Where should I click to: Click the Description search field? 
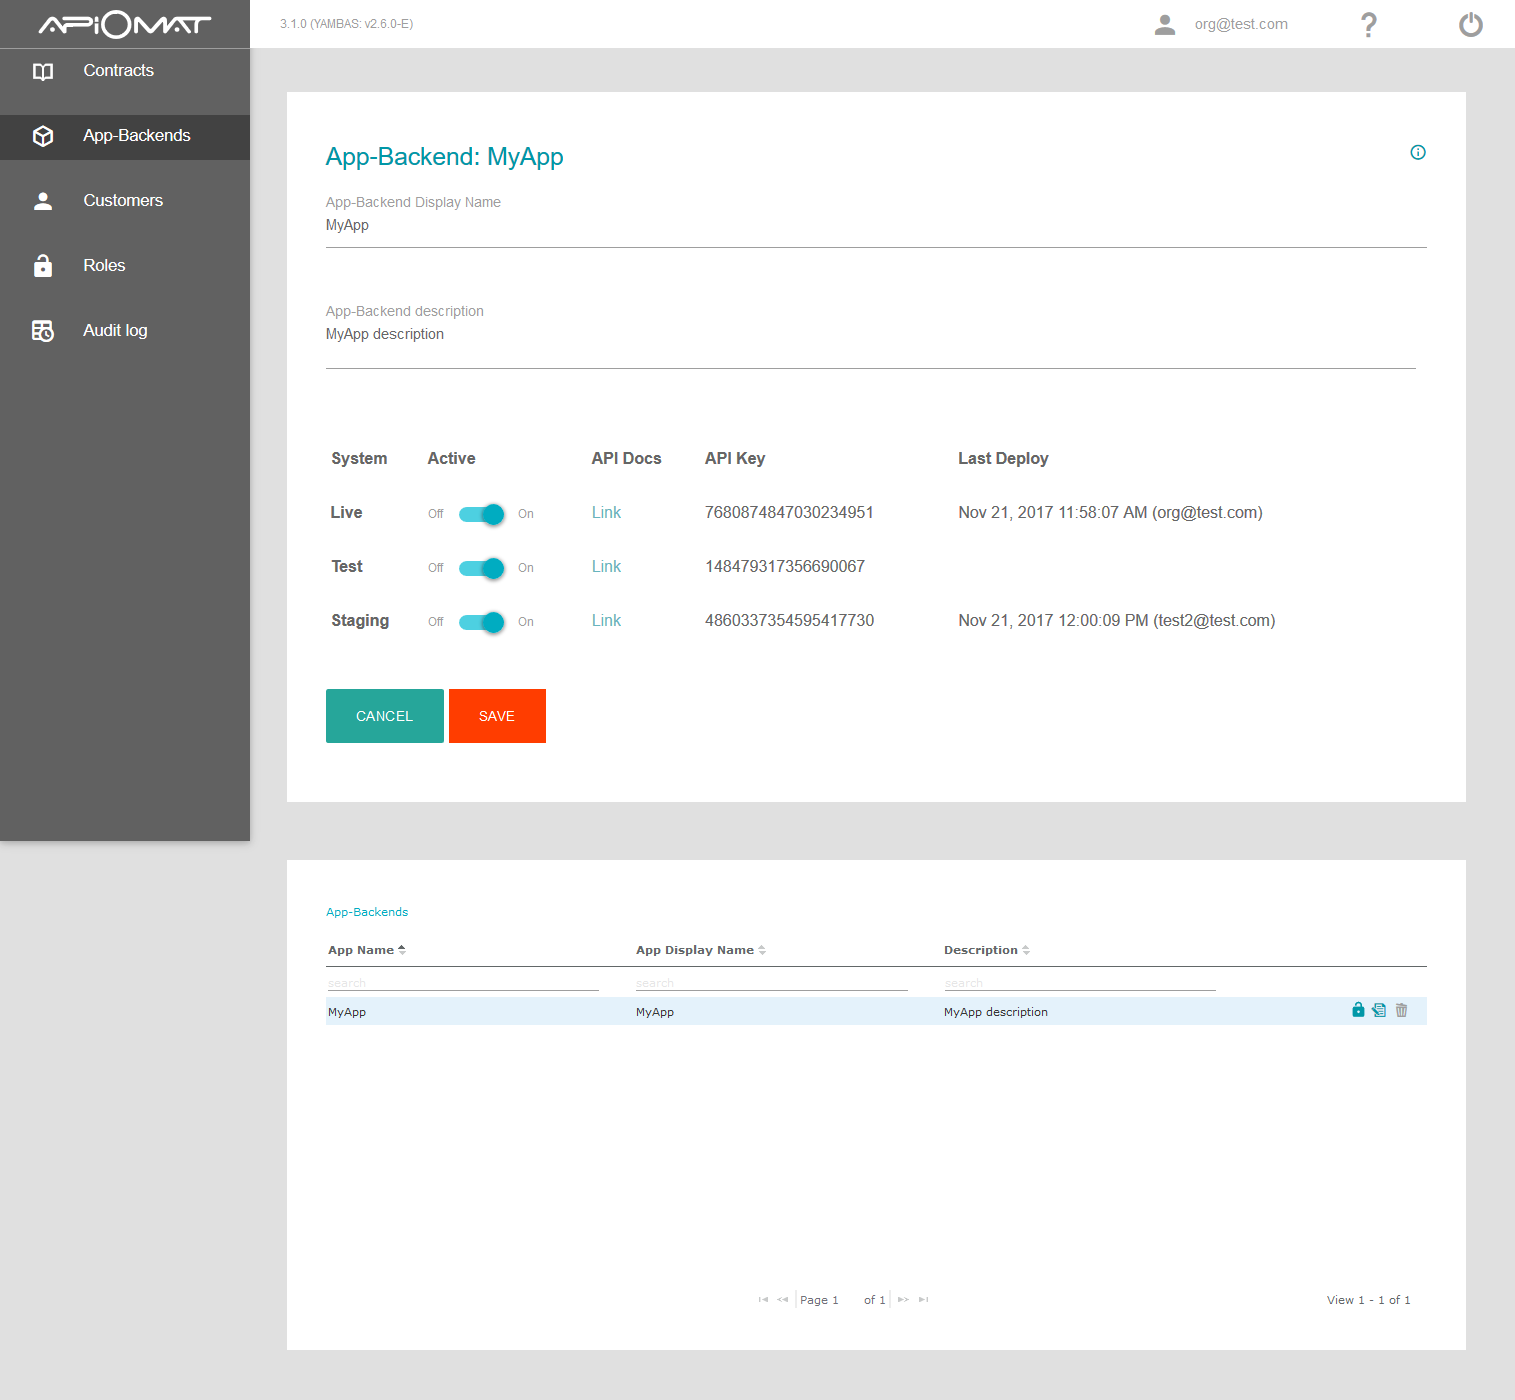(1080, 983)
